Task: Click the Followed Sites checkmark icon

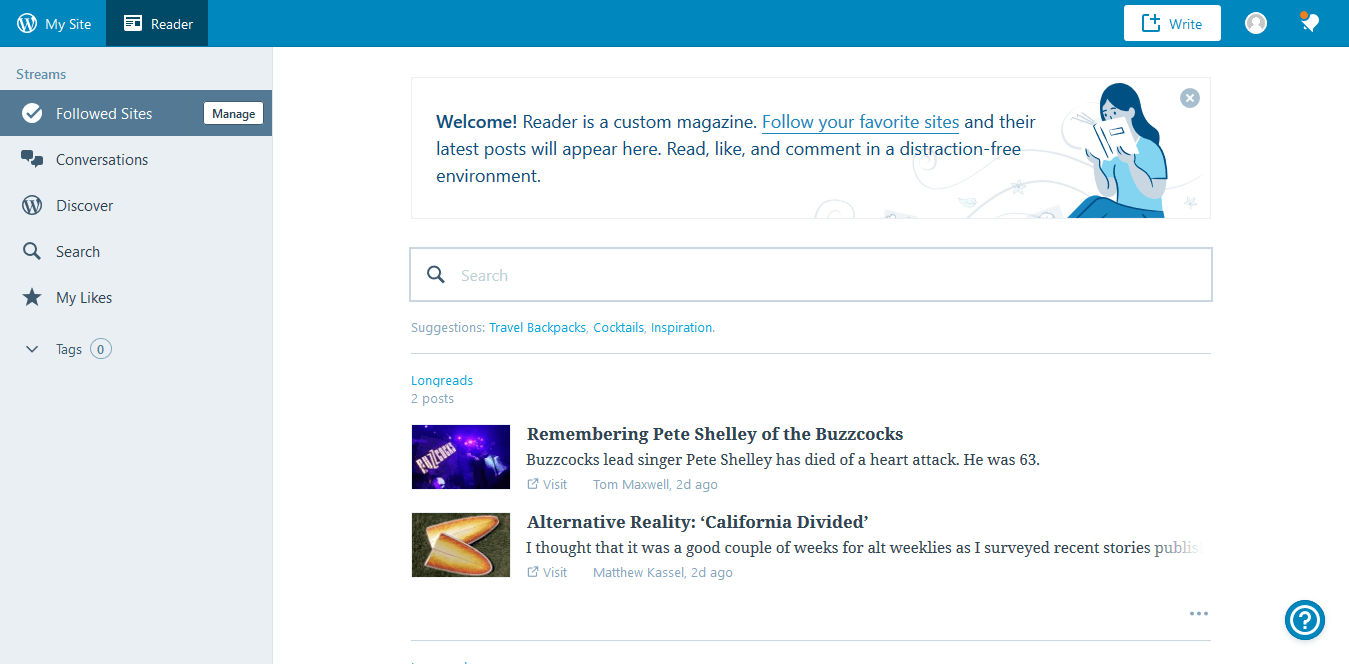Action: (32, 113)
